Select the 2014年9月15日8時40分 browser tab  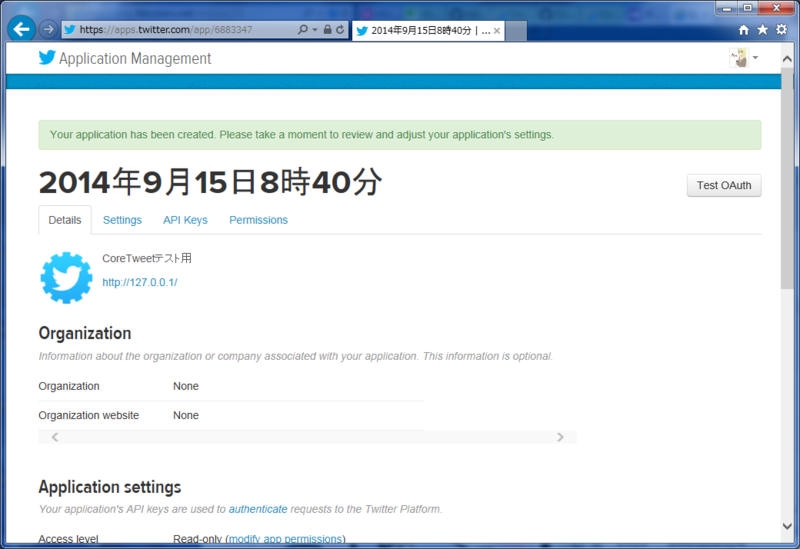(428, 31)
